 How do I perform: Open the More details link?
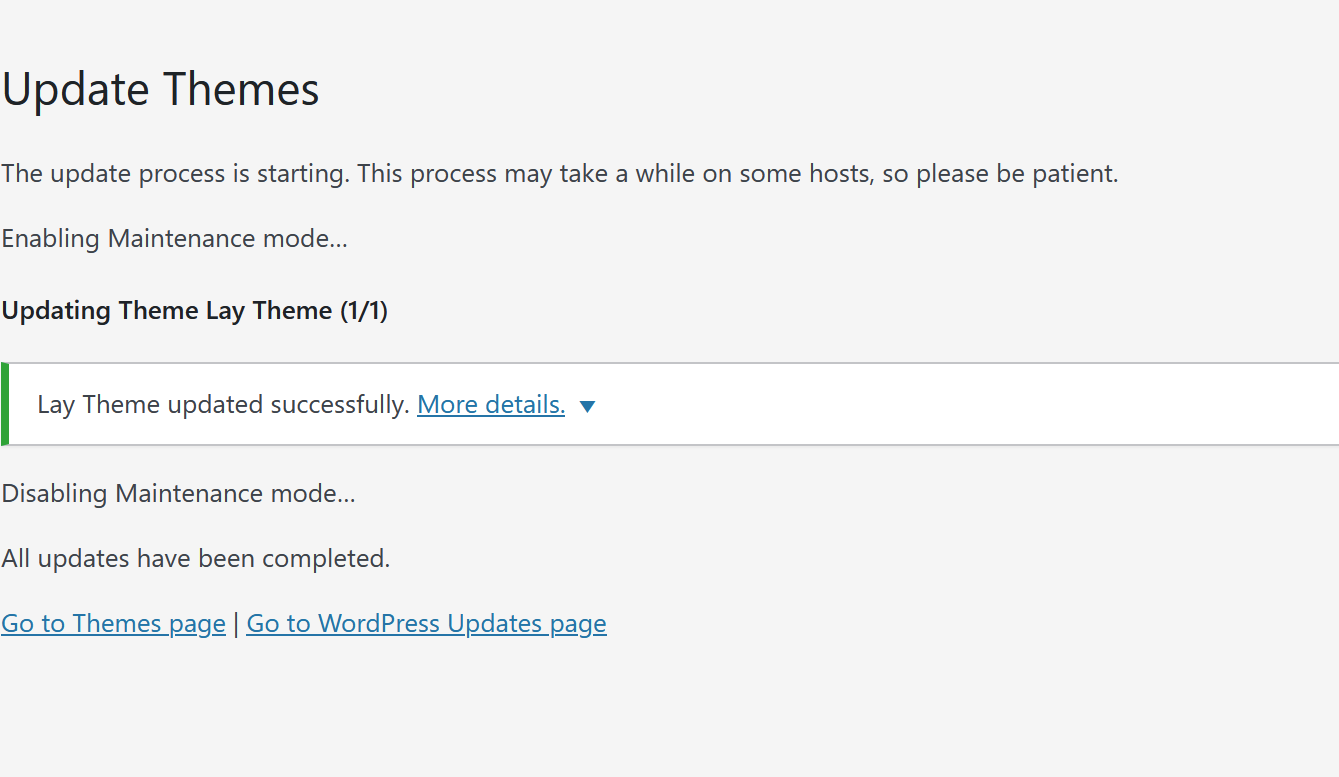[491, 405]
